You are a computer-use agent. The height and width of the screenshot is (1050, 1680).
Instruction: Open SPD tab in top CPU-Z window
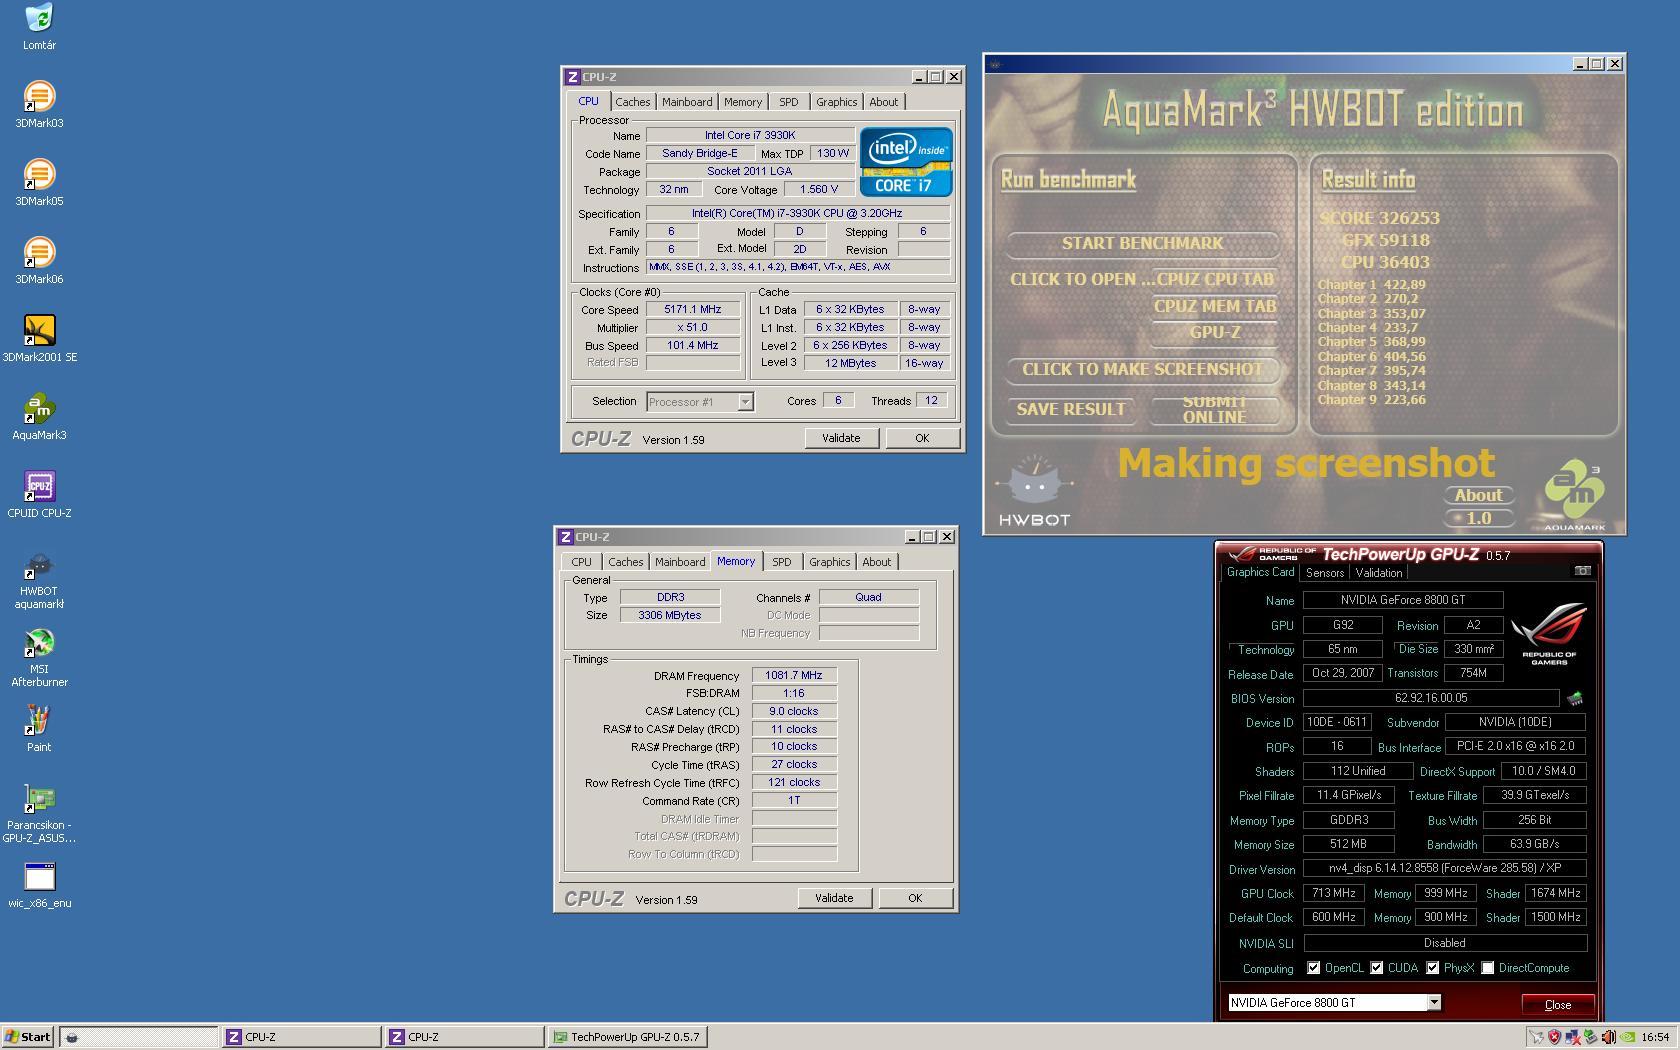tap(789, 102)
